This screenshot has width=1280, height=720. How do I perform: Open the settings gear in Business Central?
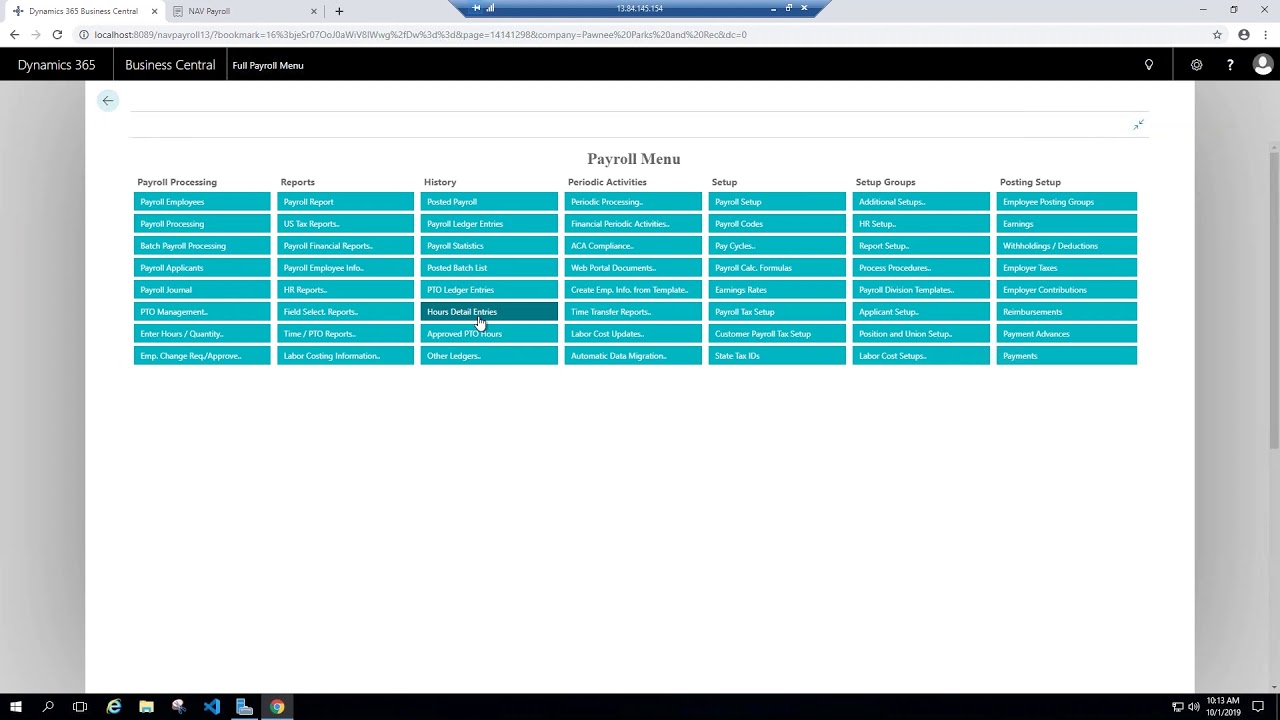pyautogui.click(x=1196, y=65)
